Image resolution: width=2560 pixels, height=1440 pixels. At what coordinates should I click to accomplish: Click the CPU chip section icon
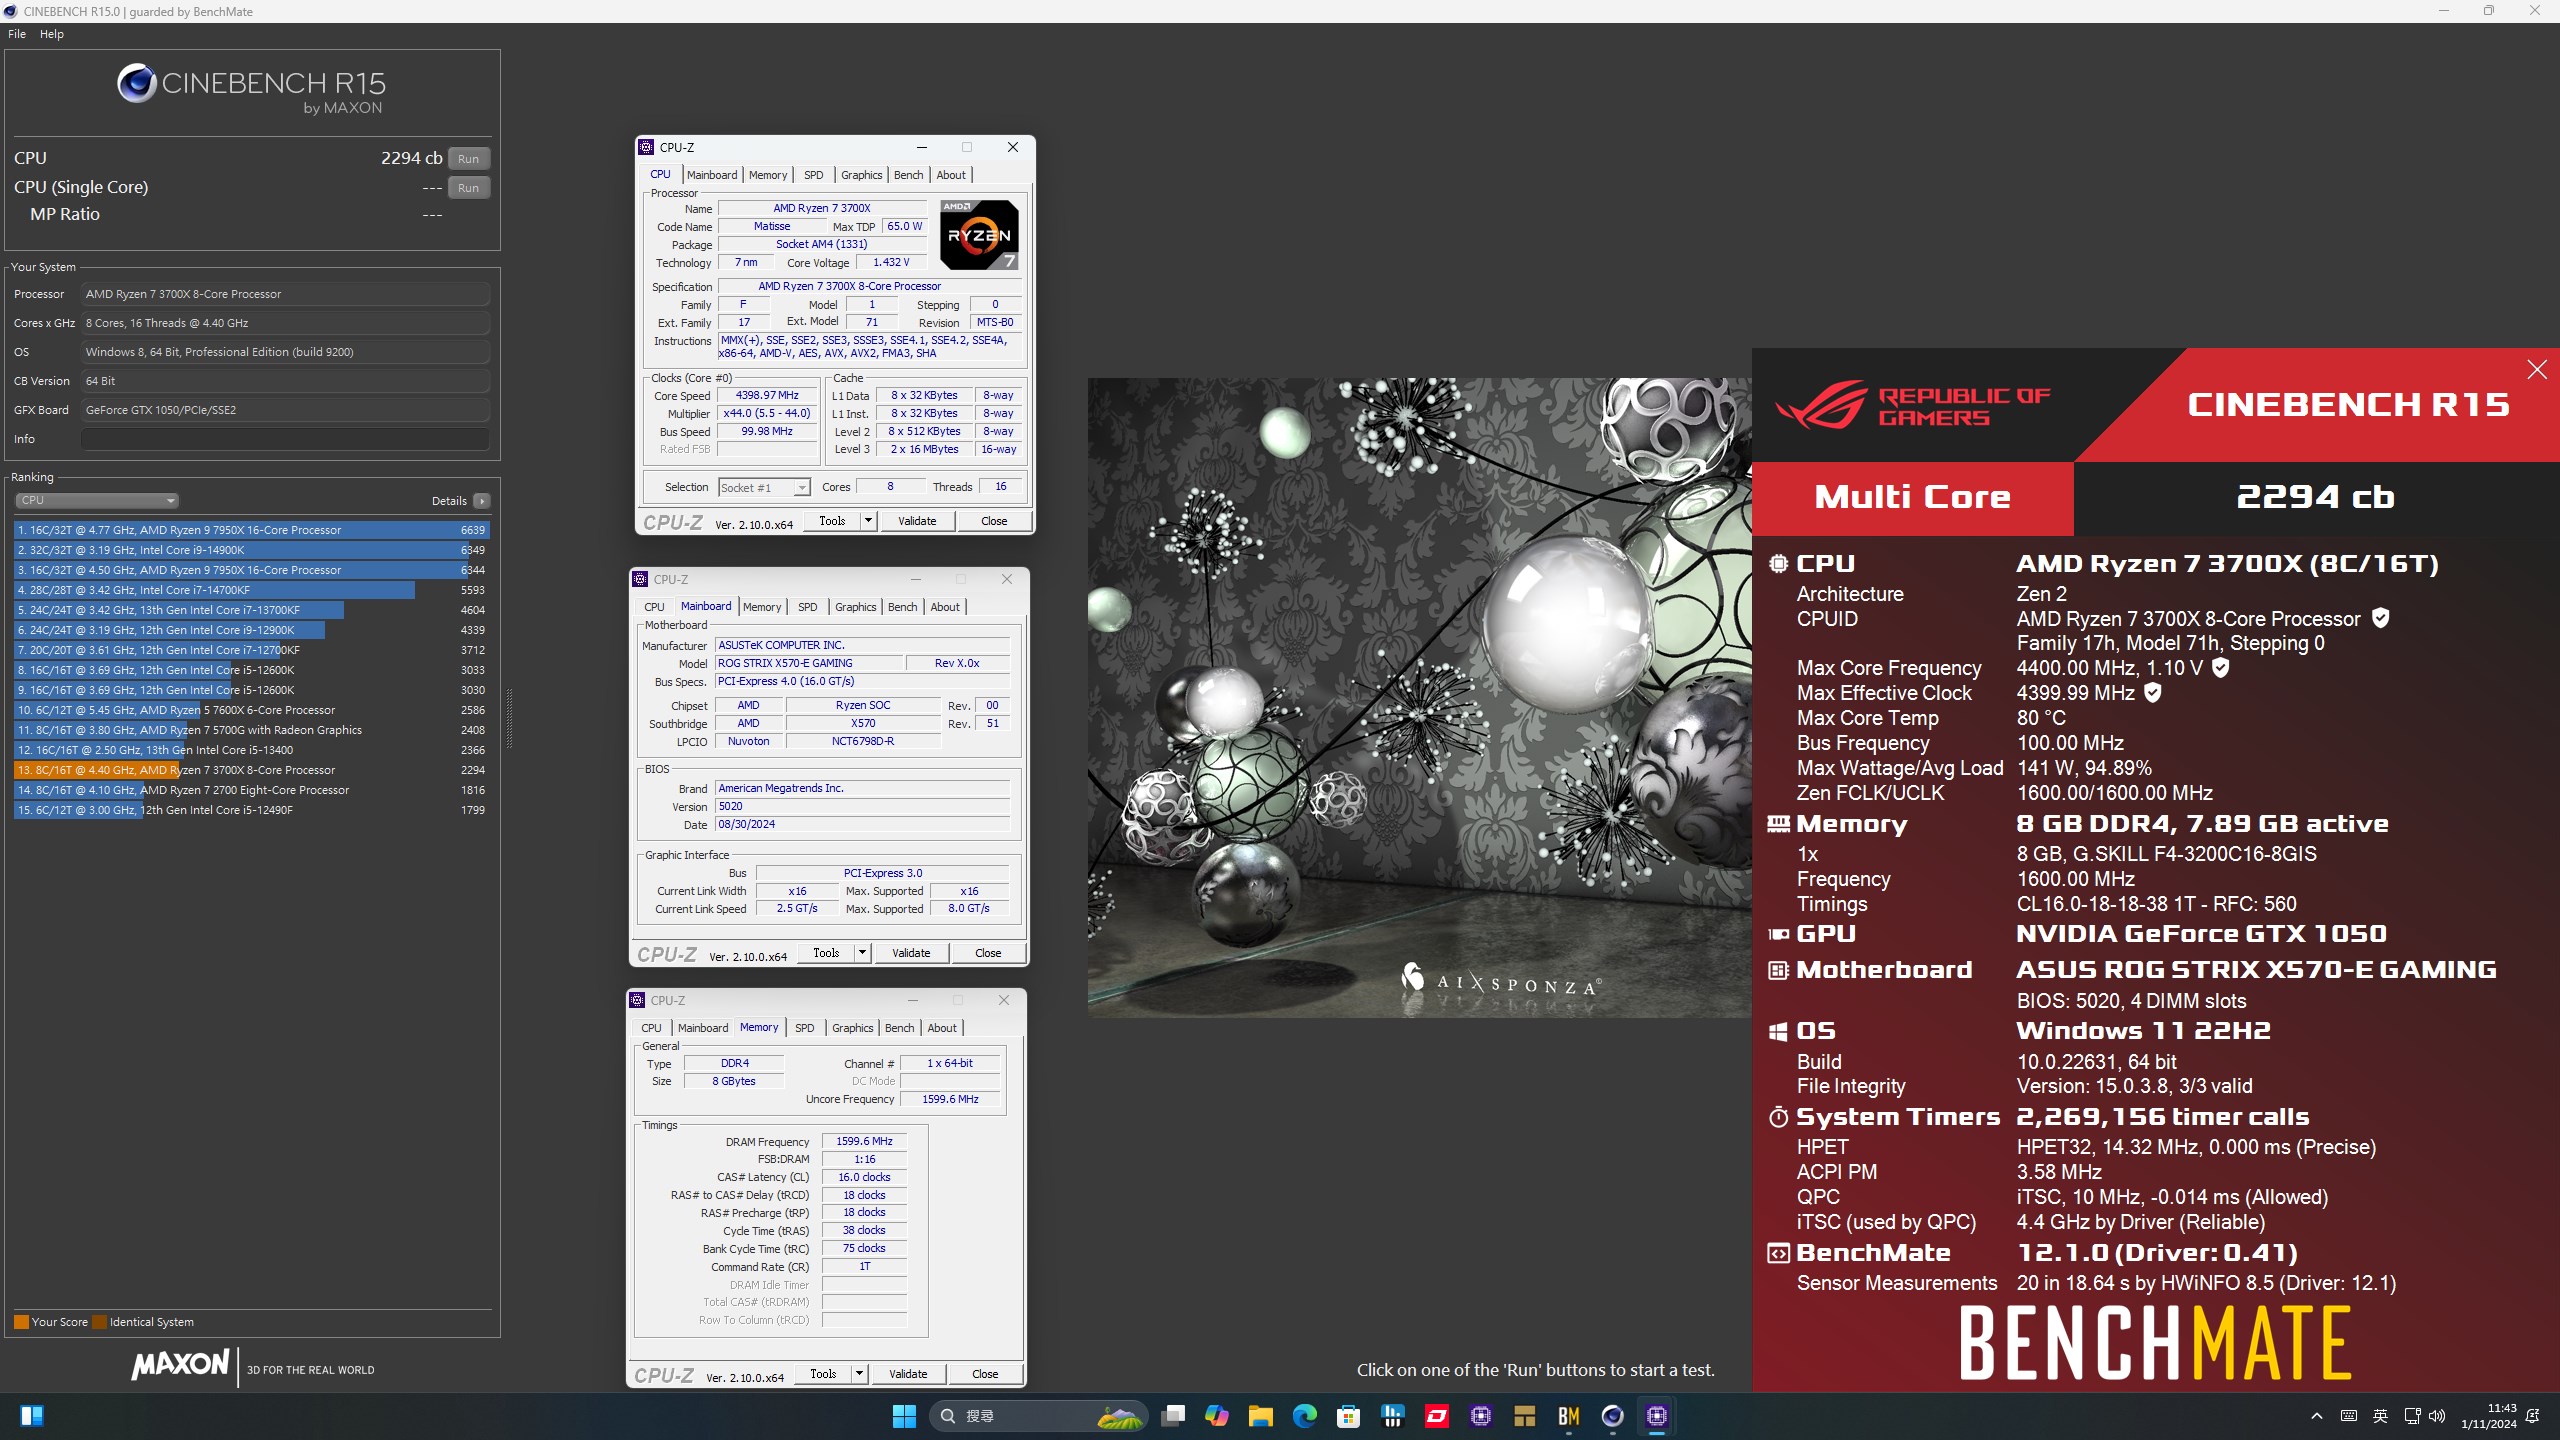pyautogui.click(x=1778, y=564)
